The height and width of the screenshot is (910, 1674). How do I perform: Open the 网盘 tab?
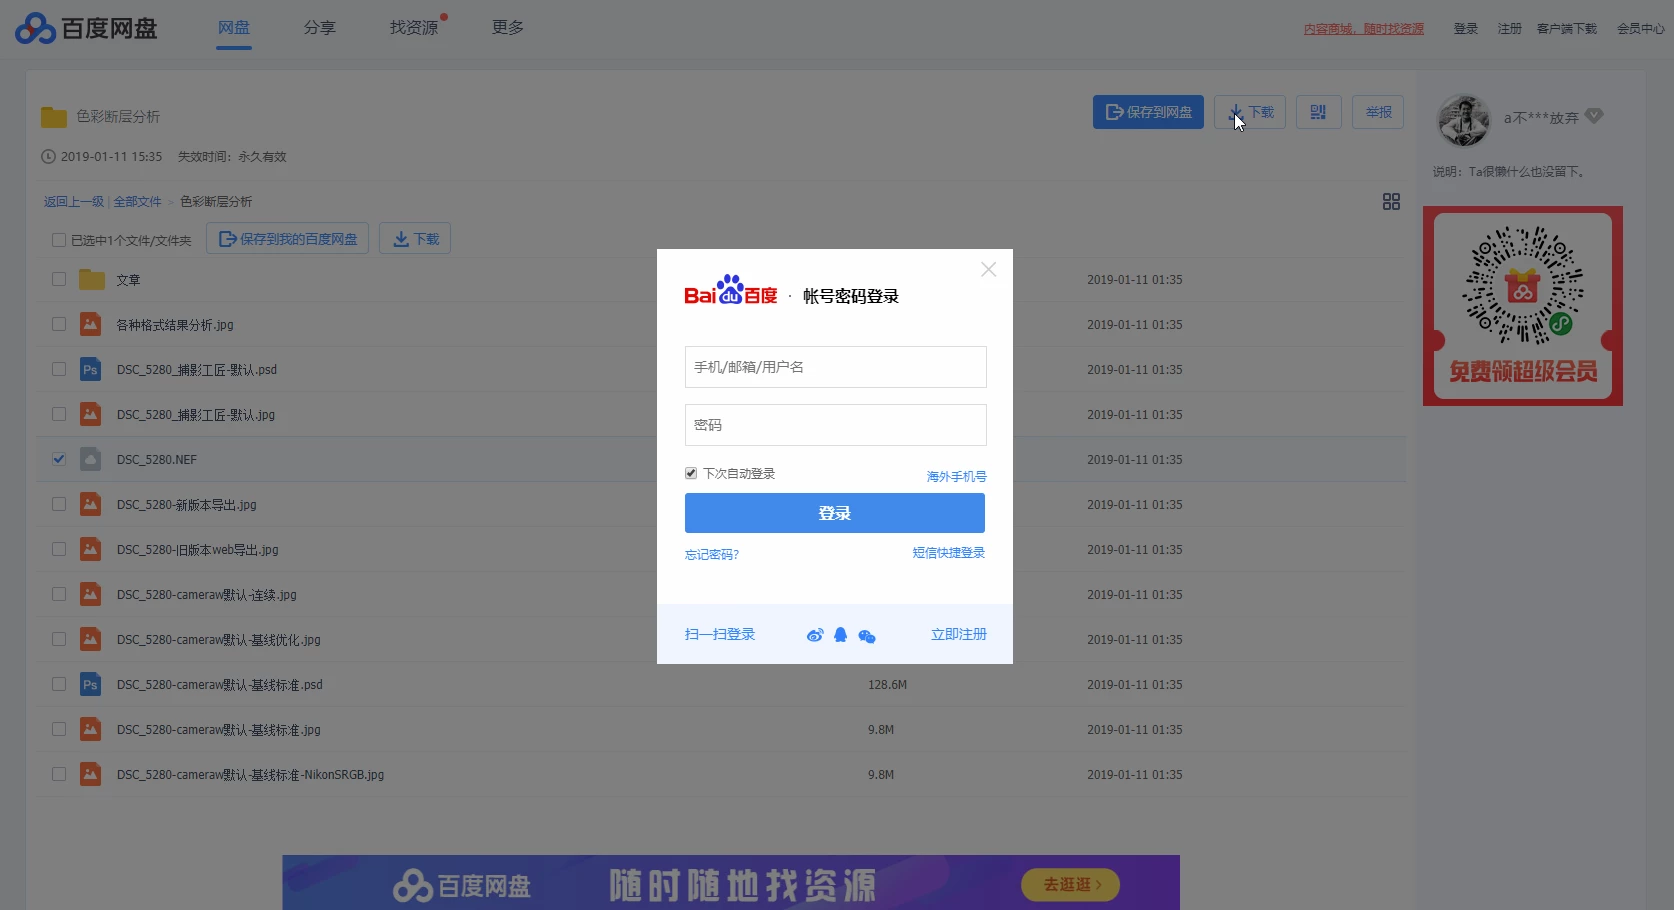pos(234,28)
